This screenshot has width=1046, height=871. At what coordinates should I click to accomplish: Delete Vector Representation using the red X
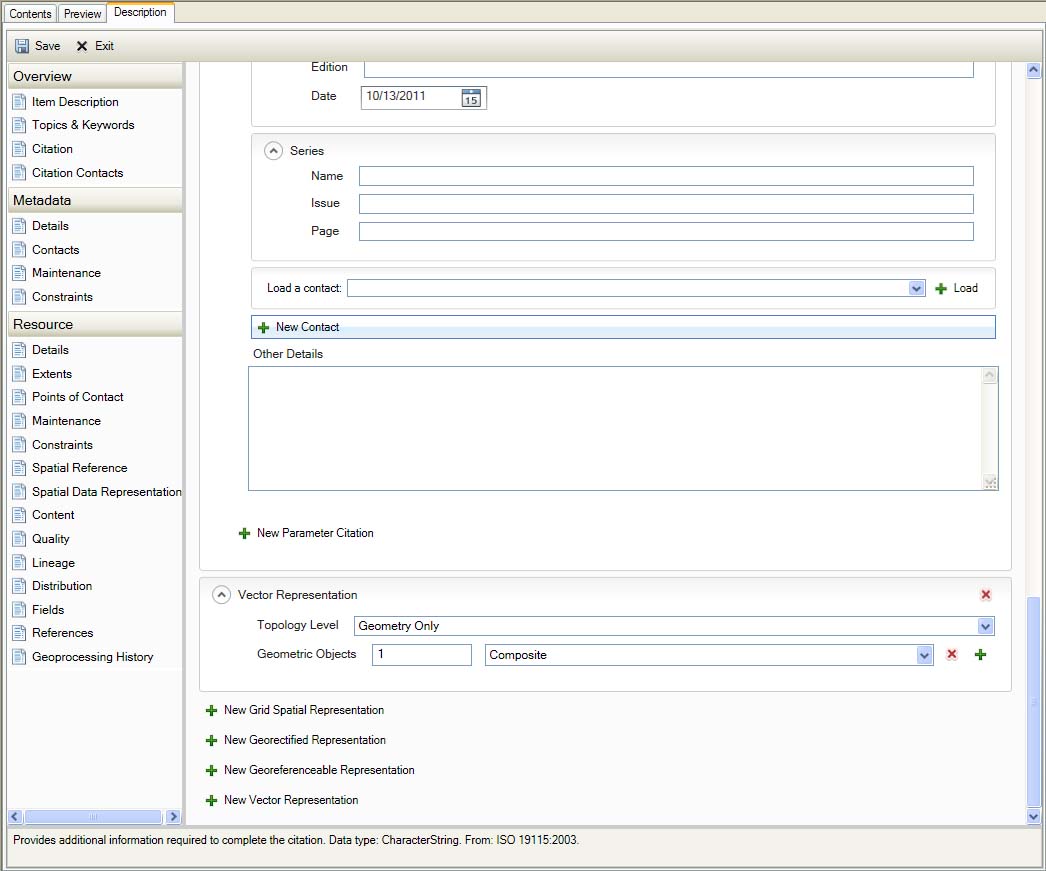click(986, 594)
